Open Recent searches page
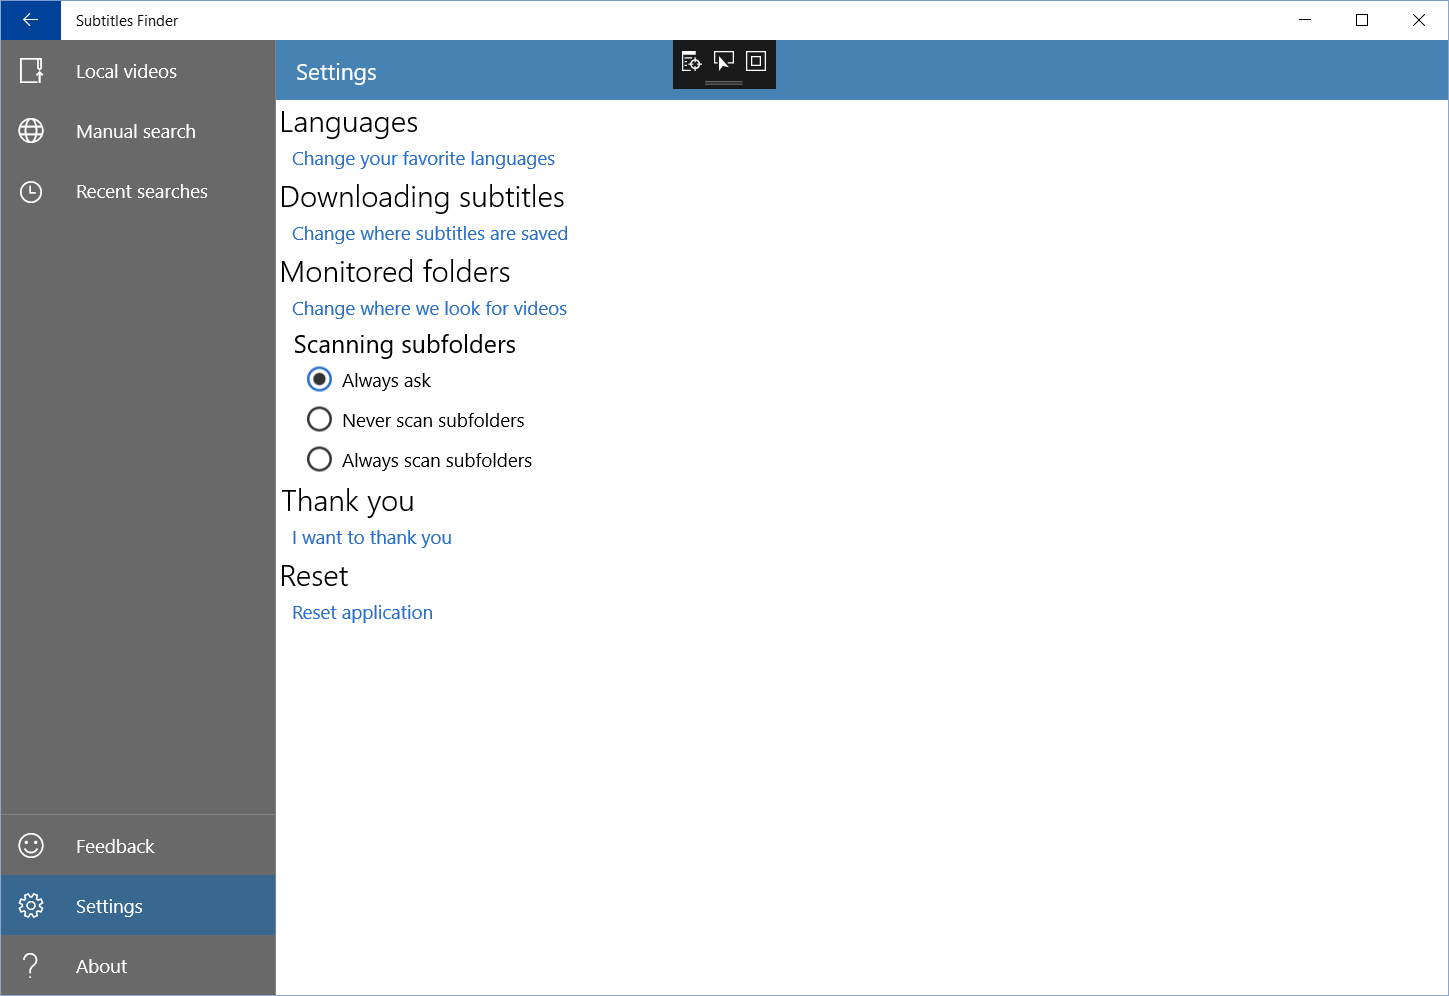 138,191
